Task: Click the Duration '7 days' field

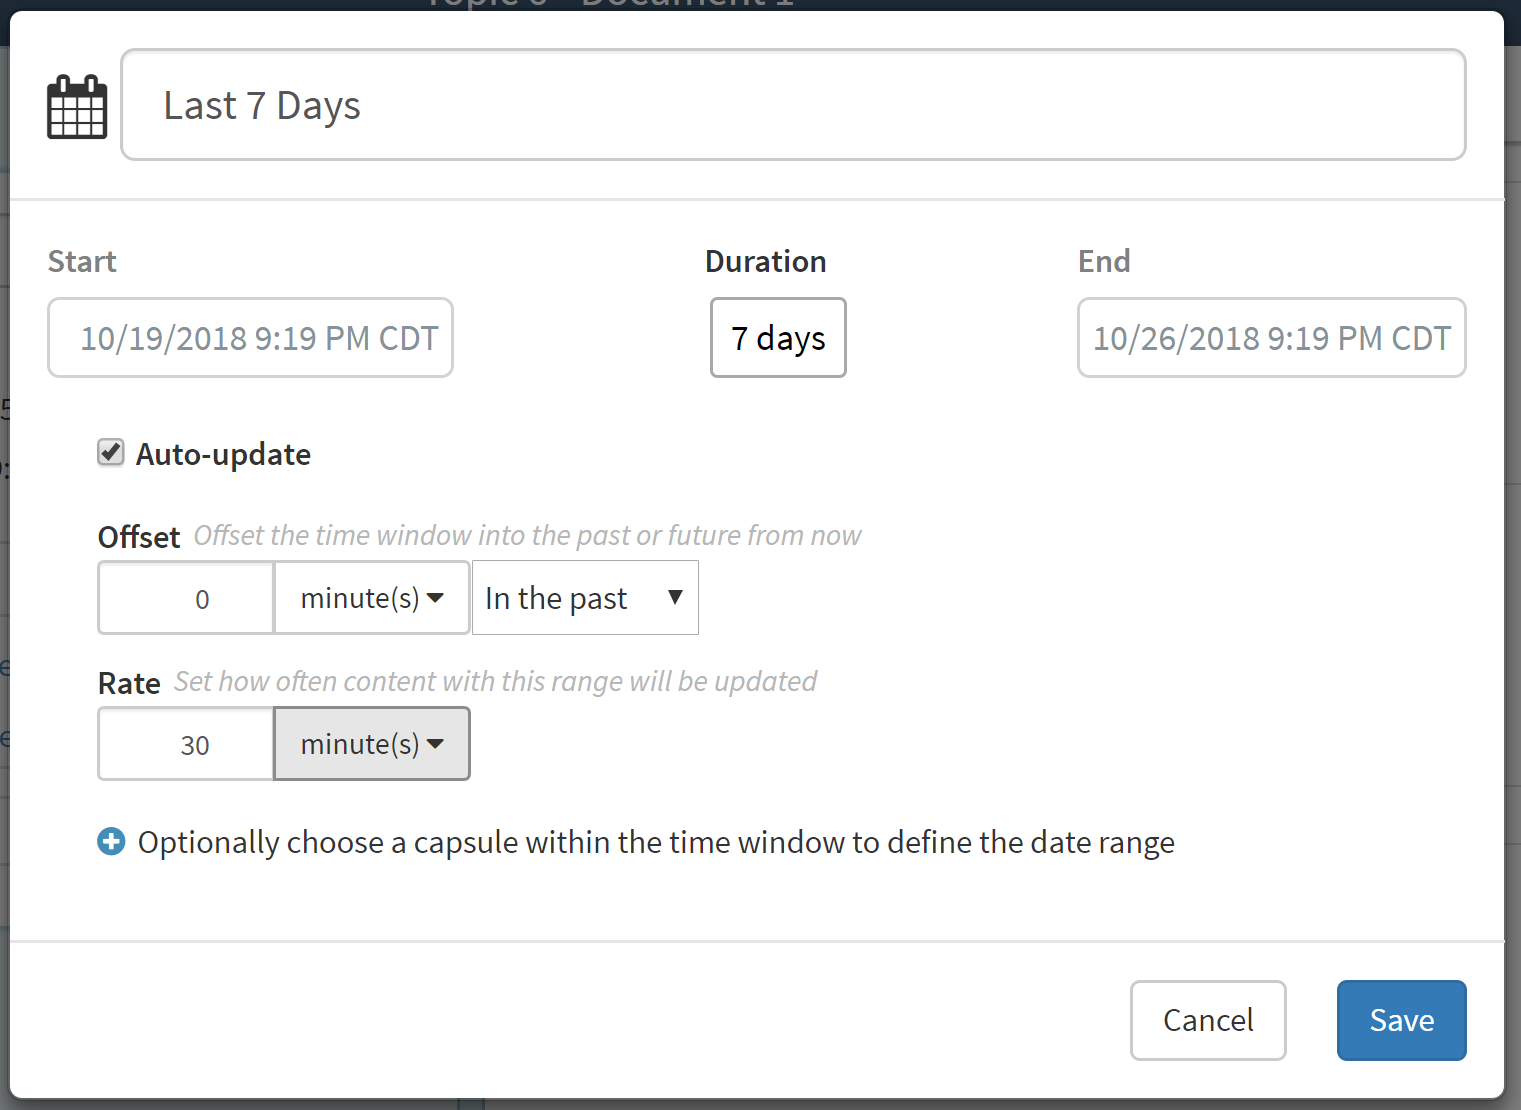Action: coord(778,338)
